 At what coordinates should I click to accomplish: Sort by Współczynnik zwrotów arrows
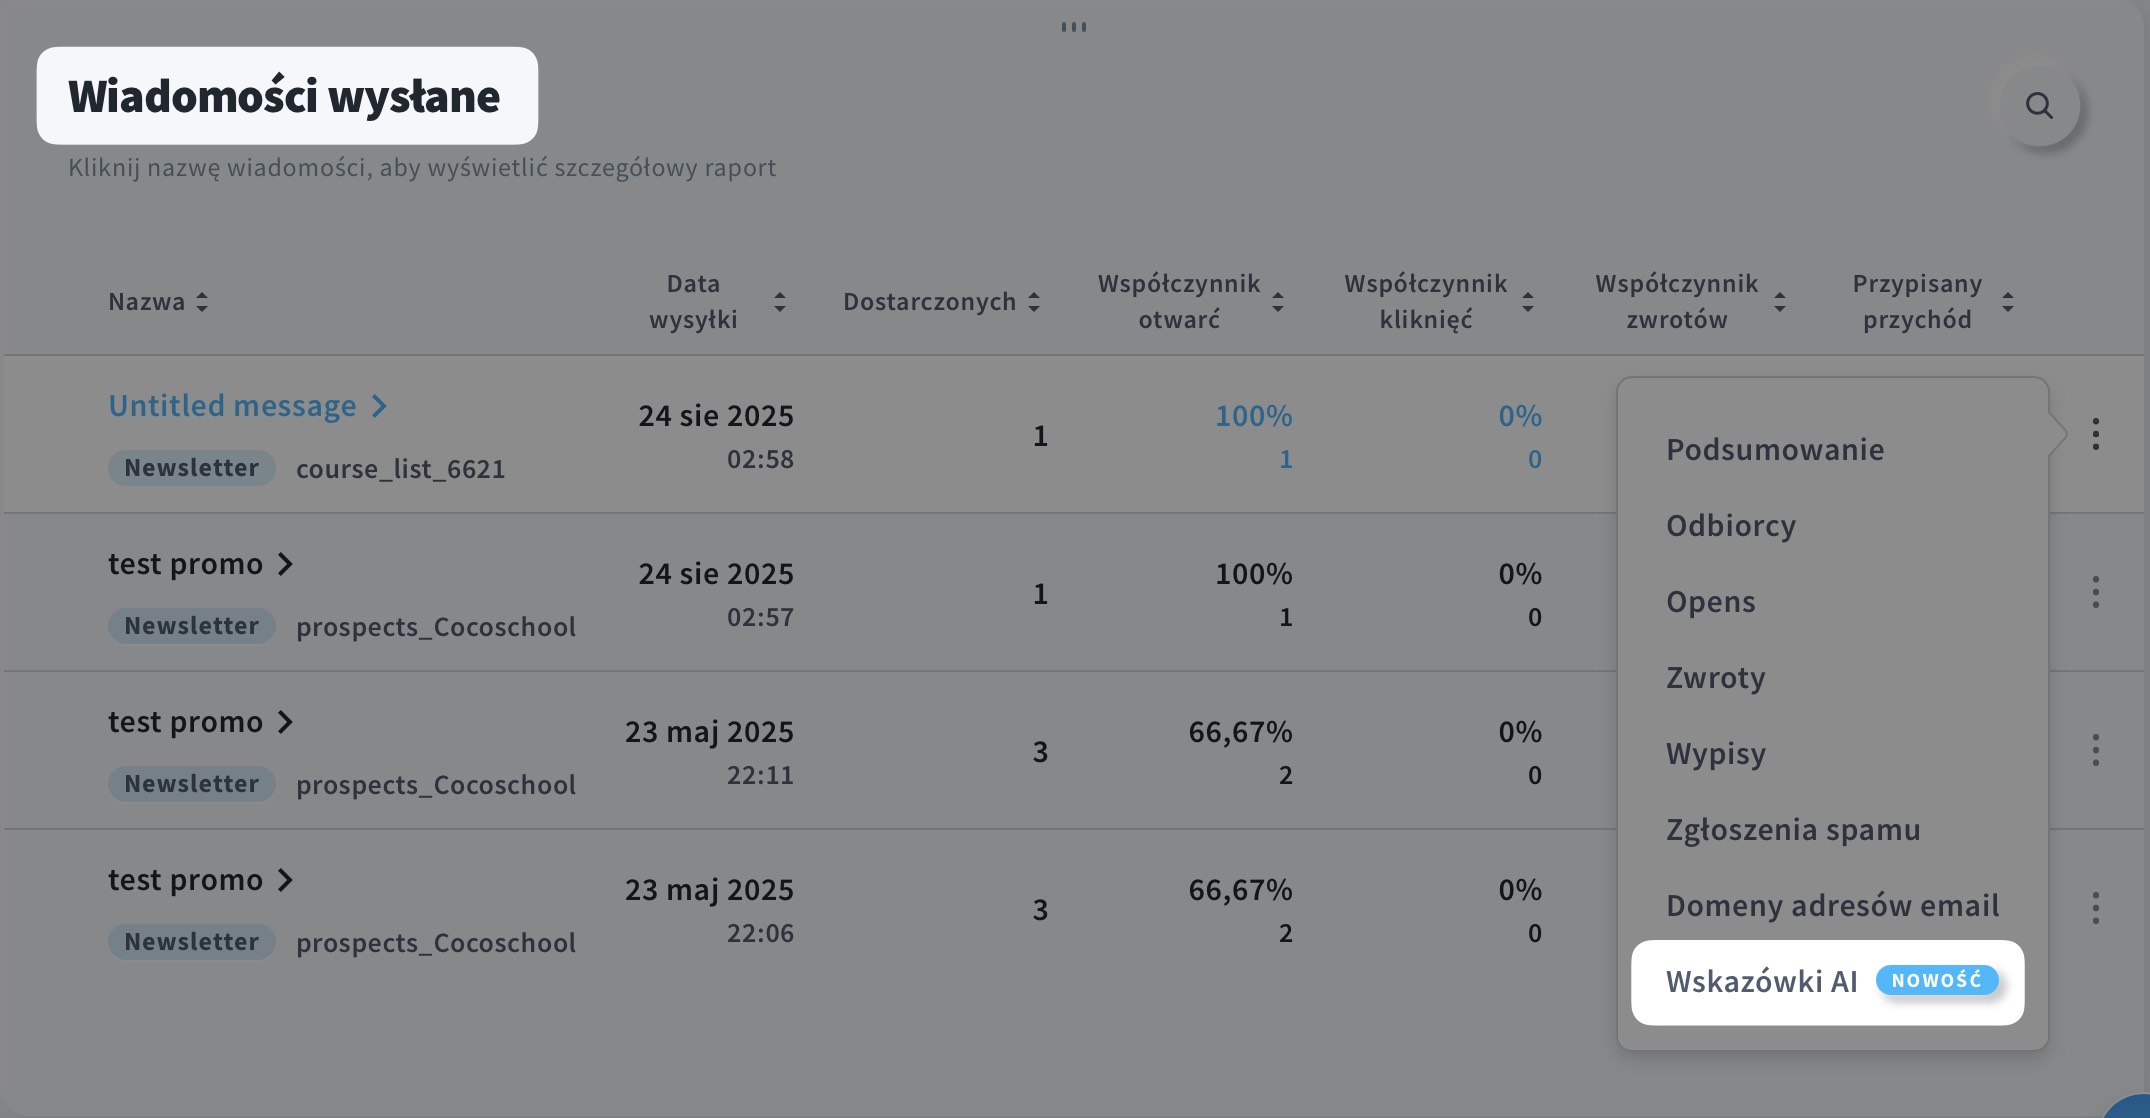[1780, 302]
